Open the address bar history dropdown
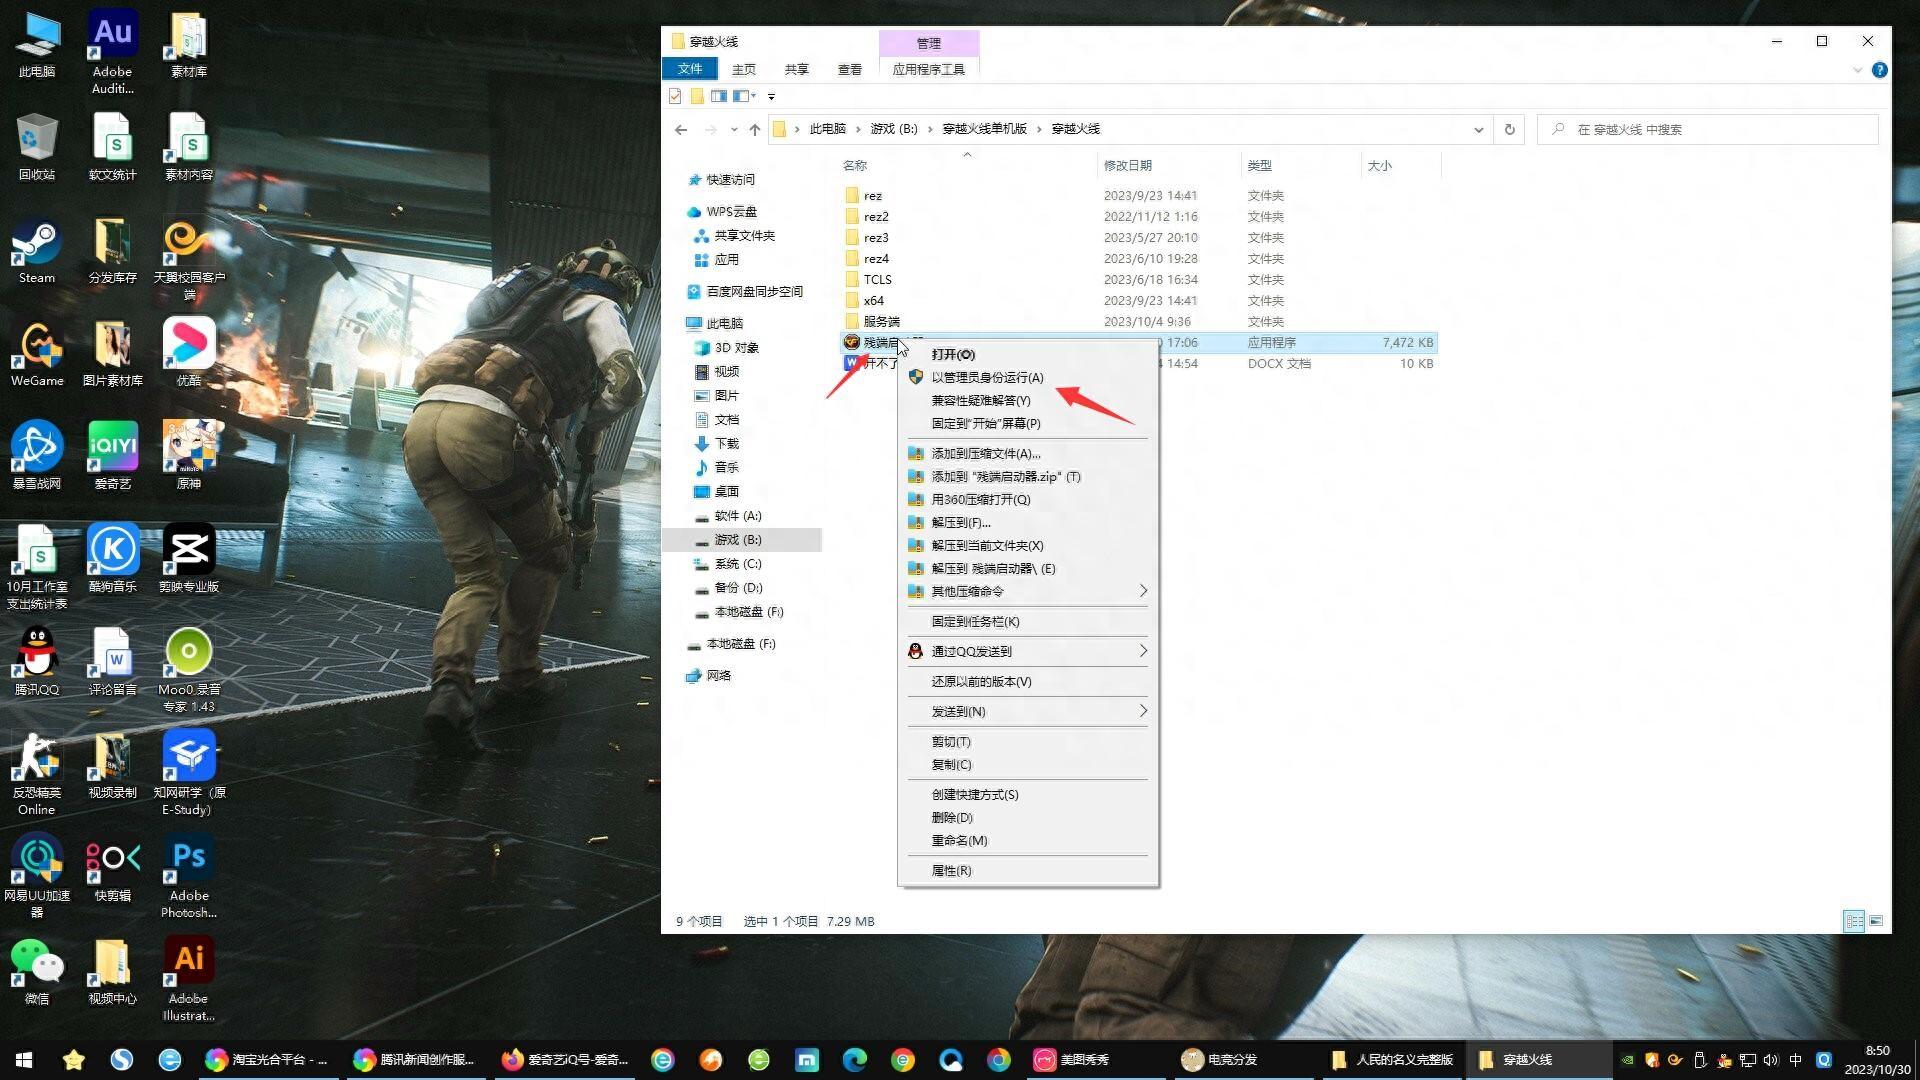 tap(1478, 129)
